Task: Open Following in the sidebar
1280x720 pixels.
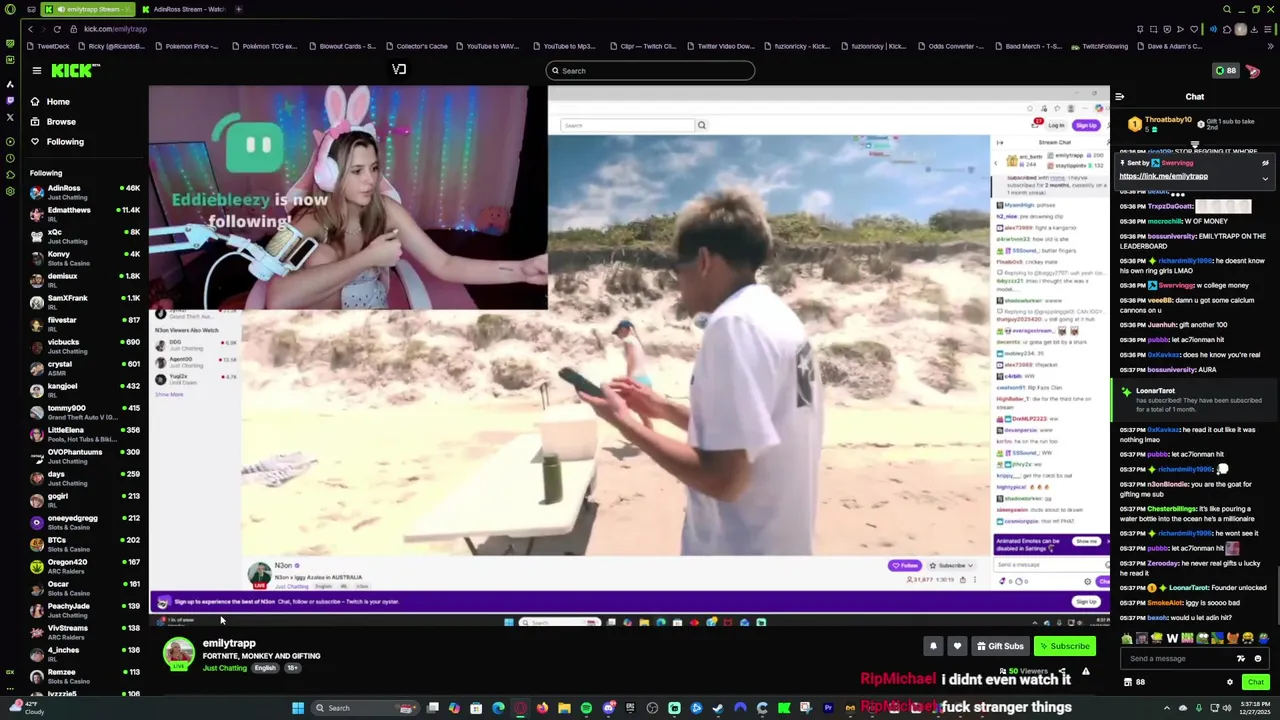Action: coord(65,142)
